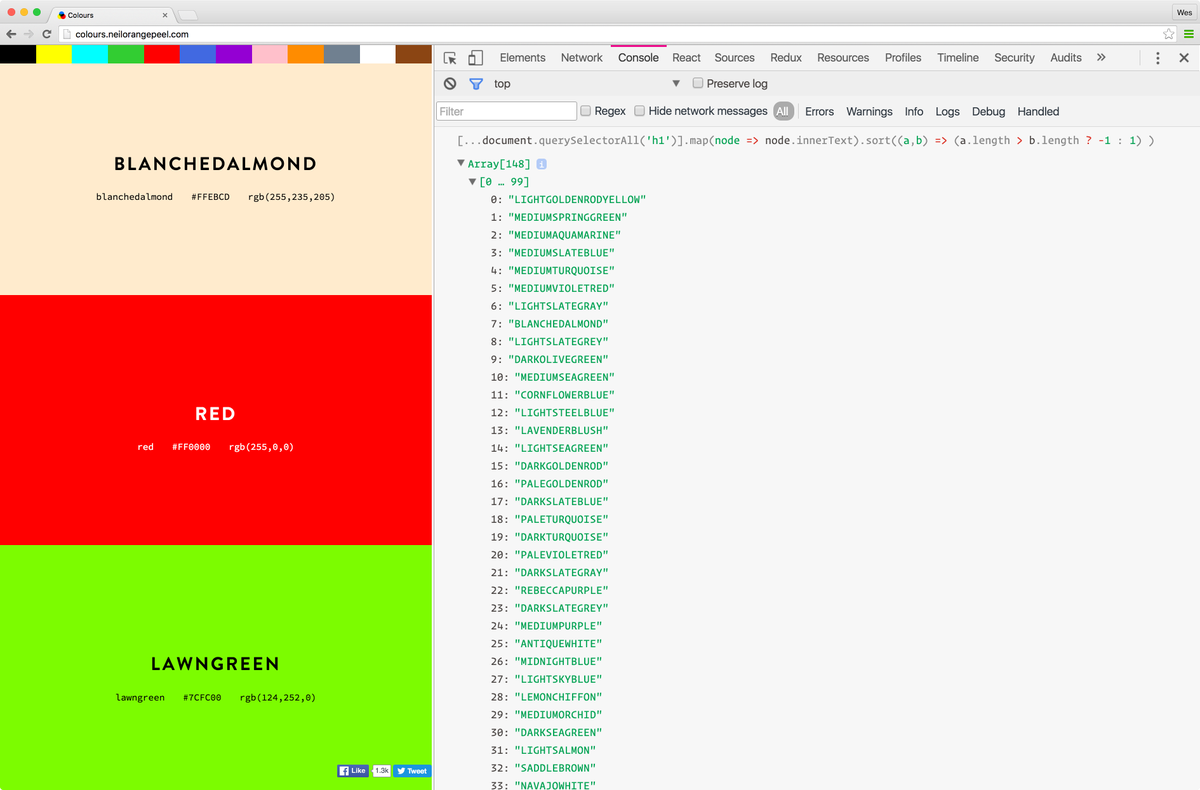Viewport: 1200px width, 790px height.
Task: Pick the yellow swatch in top strip
Action: [54, 54]
